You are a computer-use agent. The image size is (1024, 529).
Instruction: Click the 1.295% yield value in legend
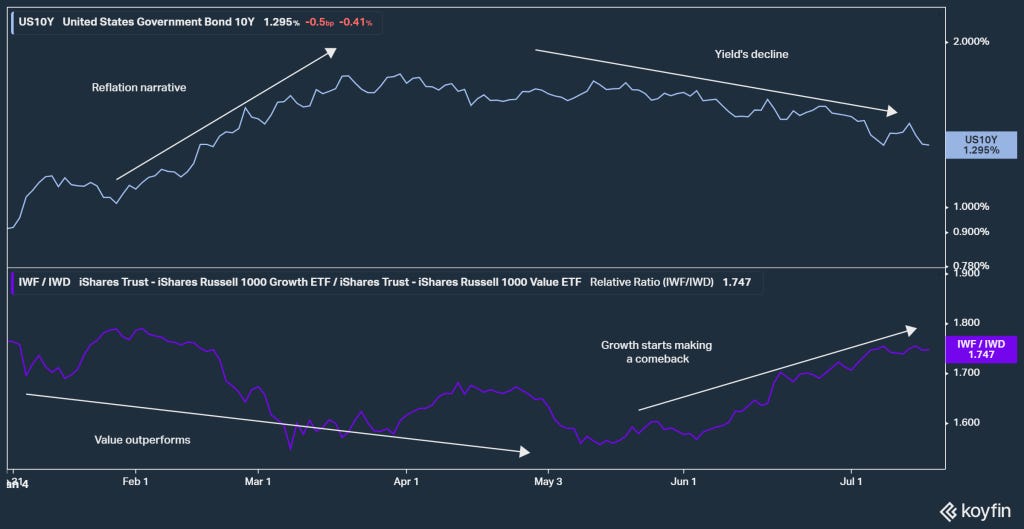281,22
